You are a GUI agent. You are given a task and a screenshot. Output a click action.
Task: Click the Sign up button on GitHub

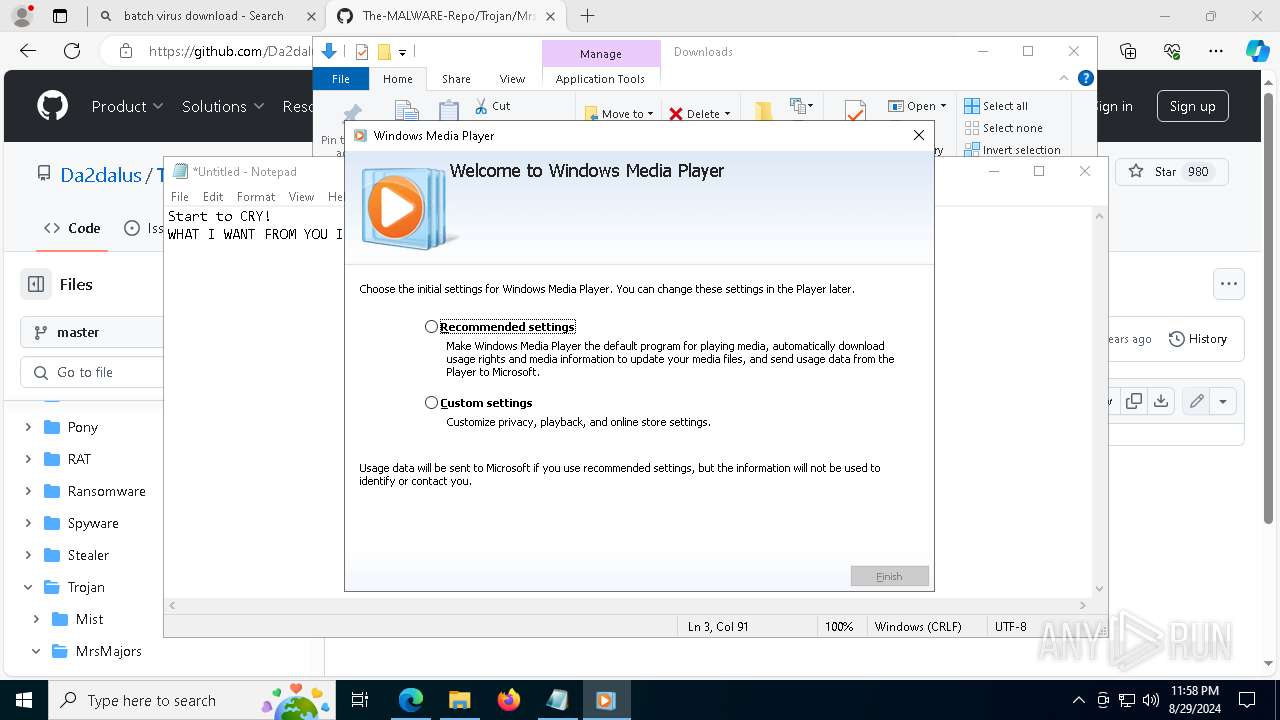point(1192,106)
